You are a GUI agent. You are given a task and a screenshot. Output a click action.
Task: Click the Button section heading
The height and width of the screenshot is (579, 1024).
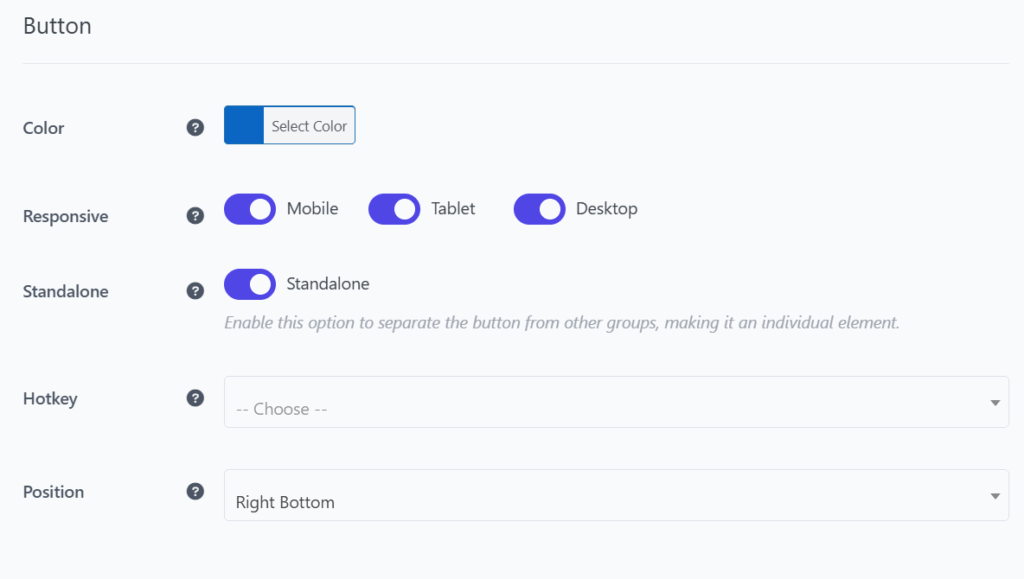(57, 26)
